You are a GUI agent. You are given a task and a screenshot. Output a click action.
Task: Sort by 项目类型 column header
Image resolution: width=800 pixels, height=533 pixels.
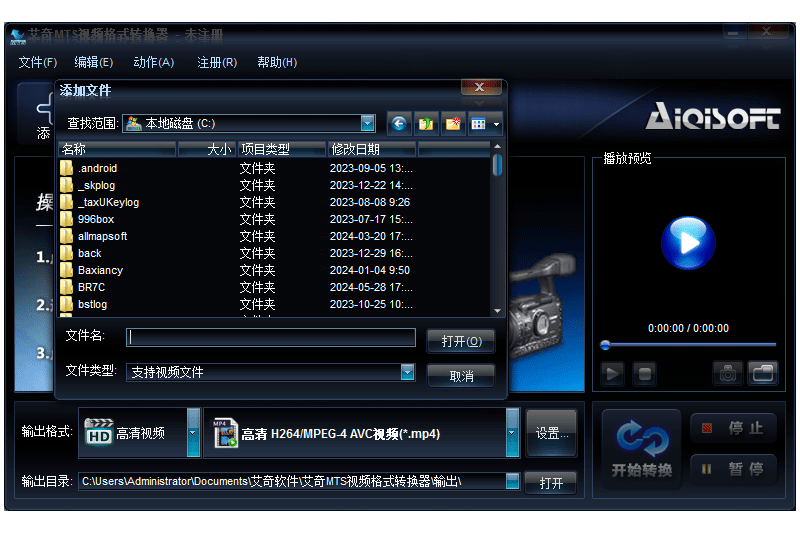pos(282,149)
